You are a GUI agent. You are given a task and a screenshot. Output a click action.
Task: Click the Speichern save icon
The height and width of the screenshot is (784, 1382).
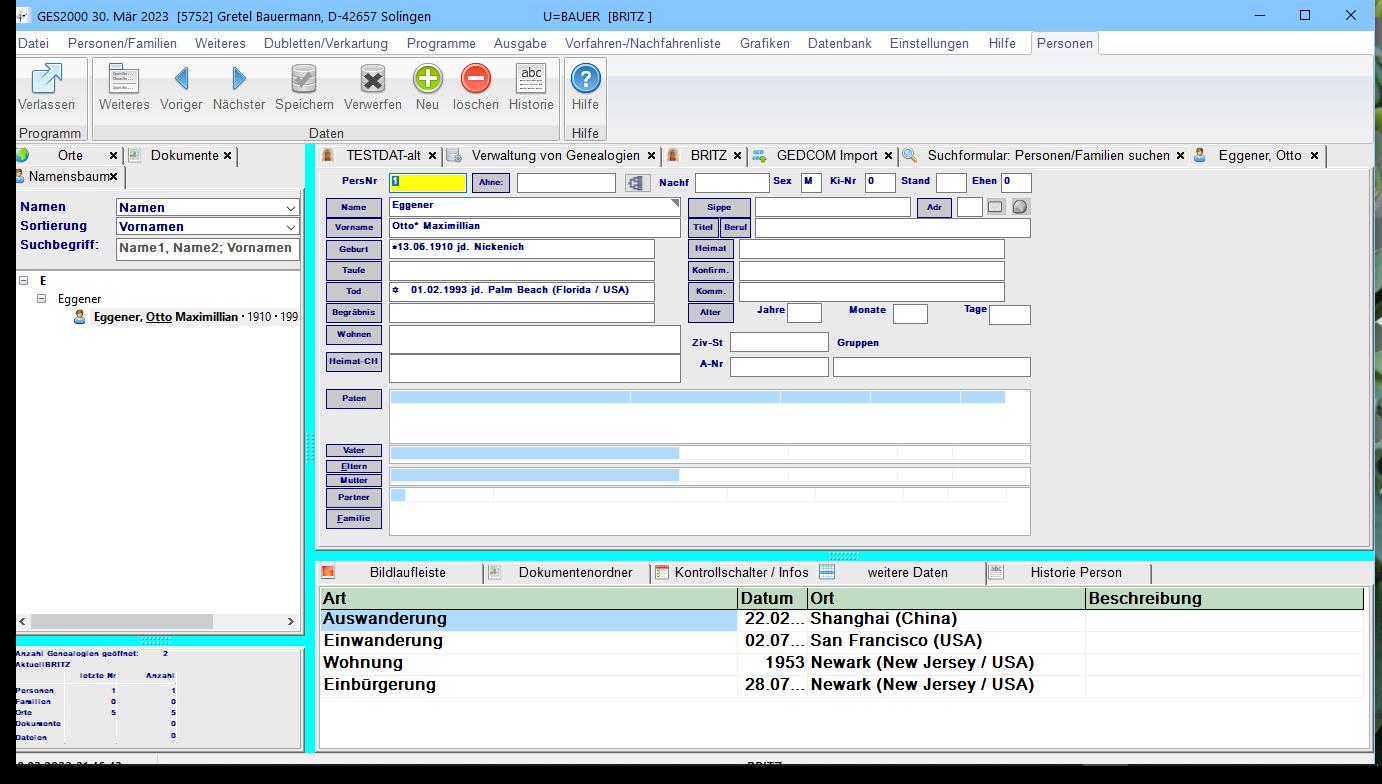[304, 78]
